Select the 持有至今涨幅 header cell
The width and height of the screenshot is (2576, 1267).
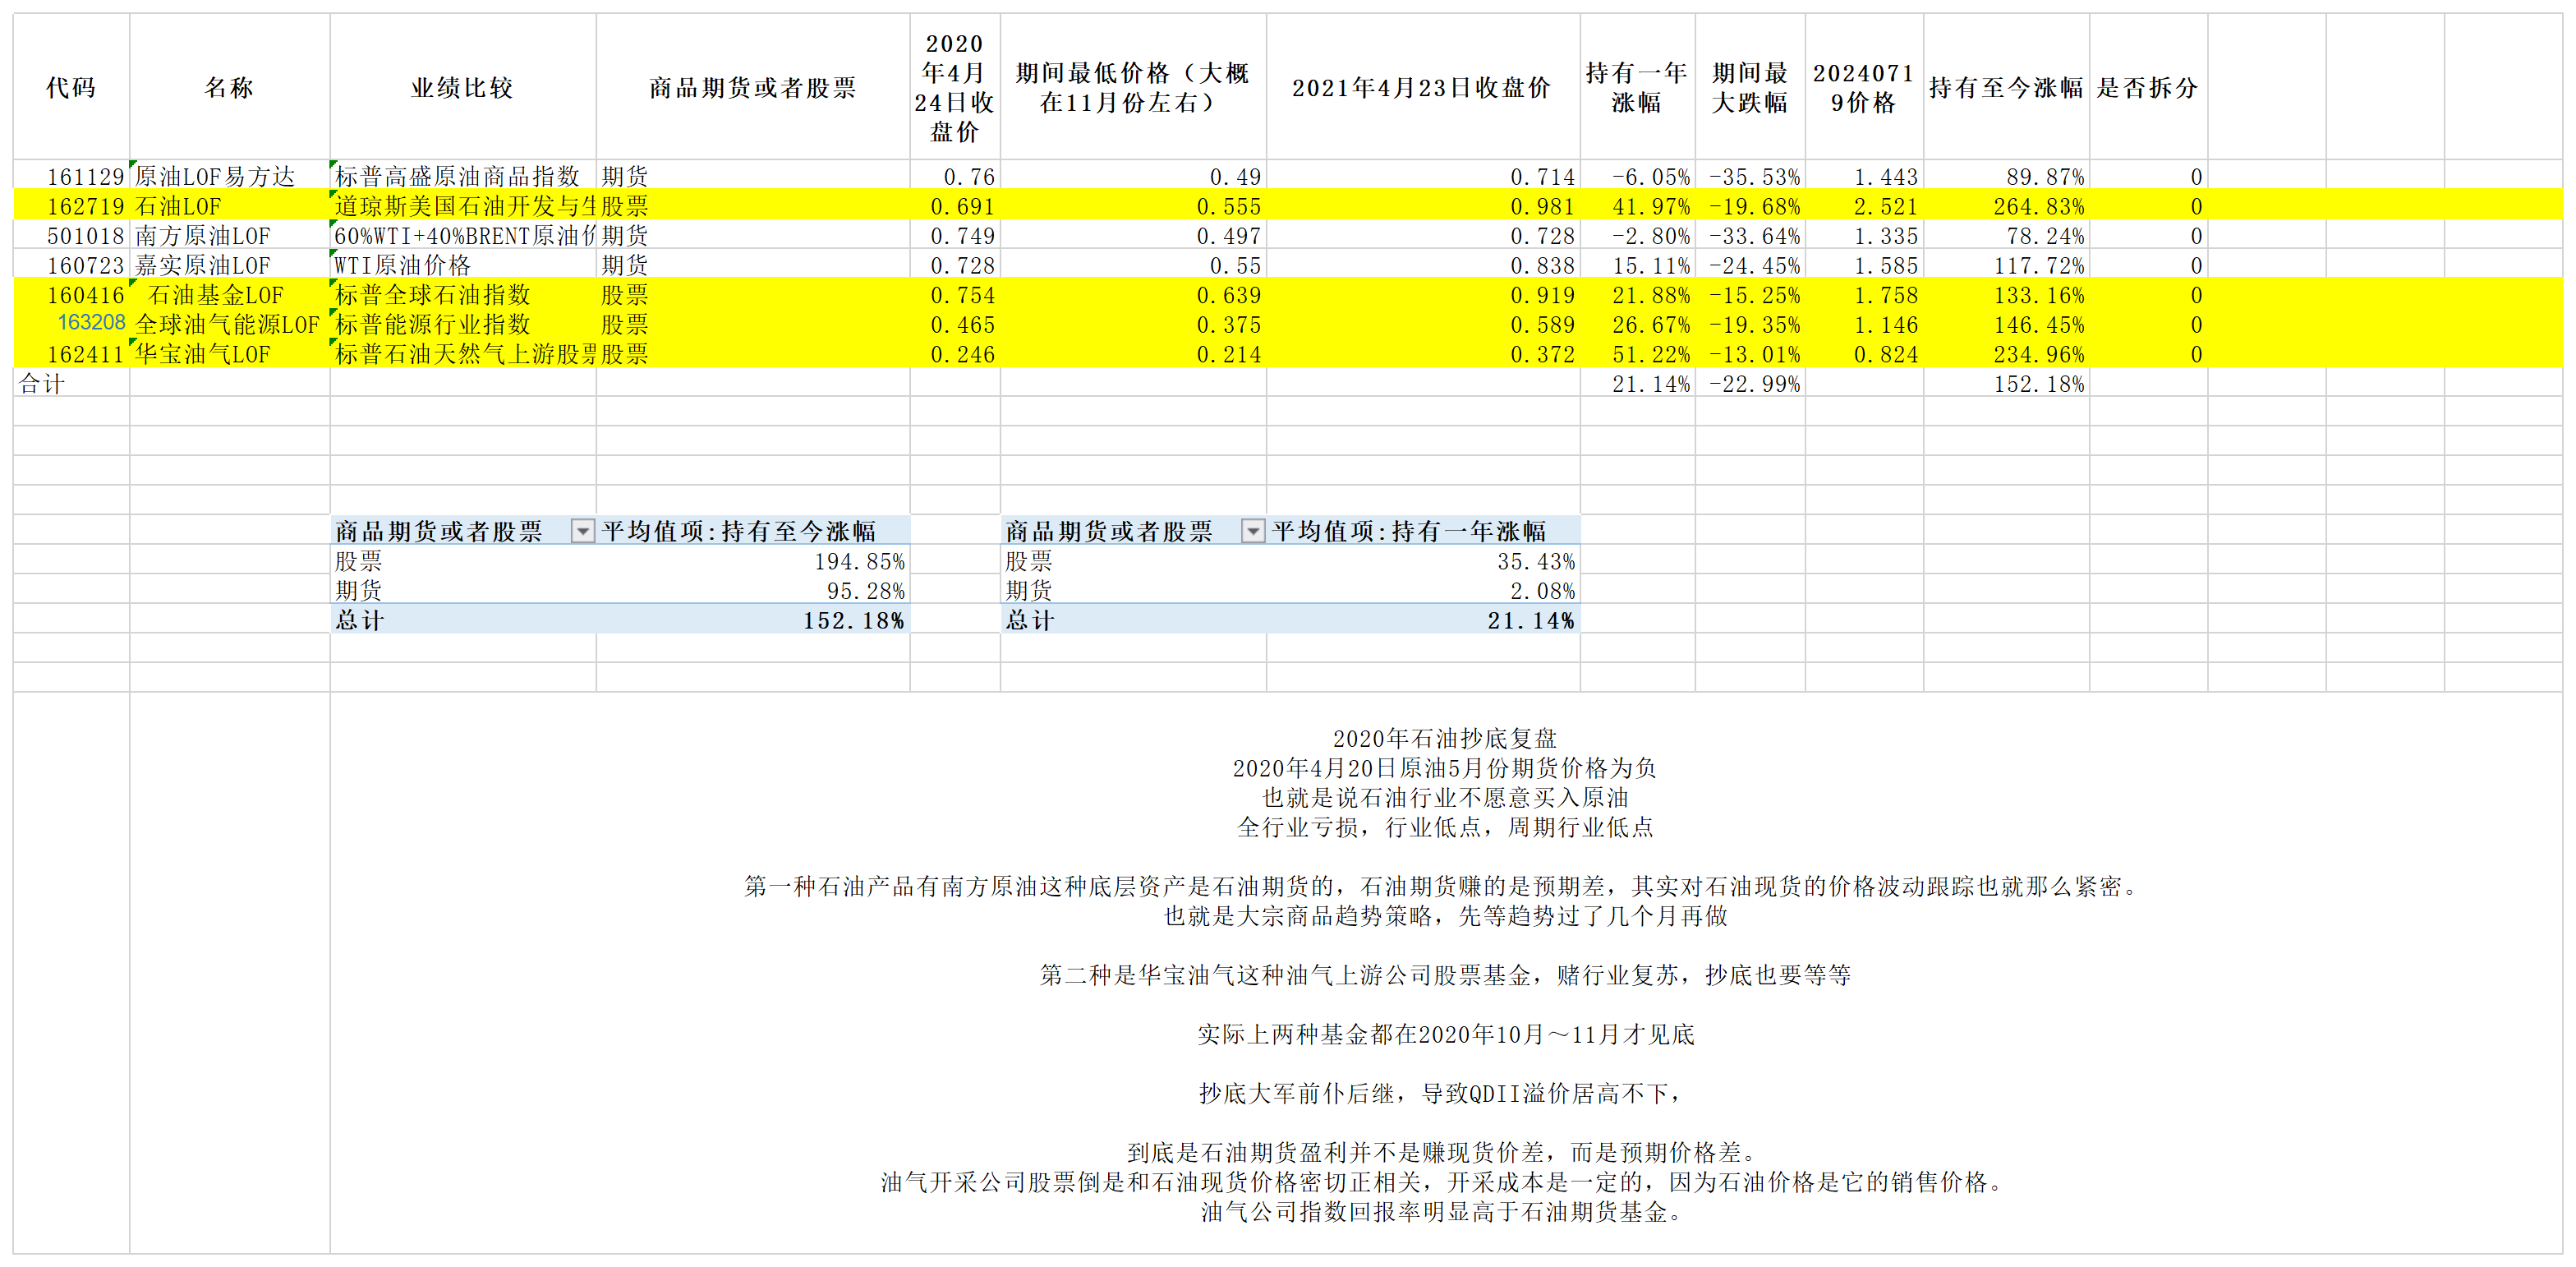click(2005, 88)
